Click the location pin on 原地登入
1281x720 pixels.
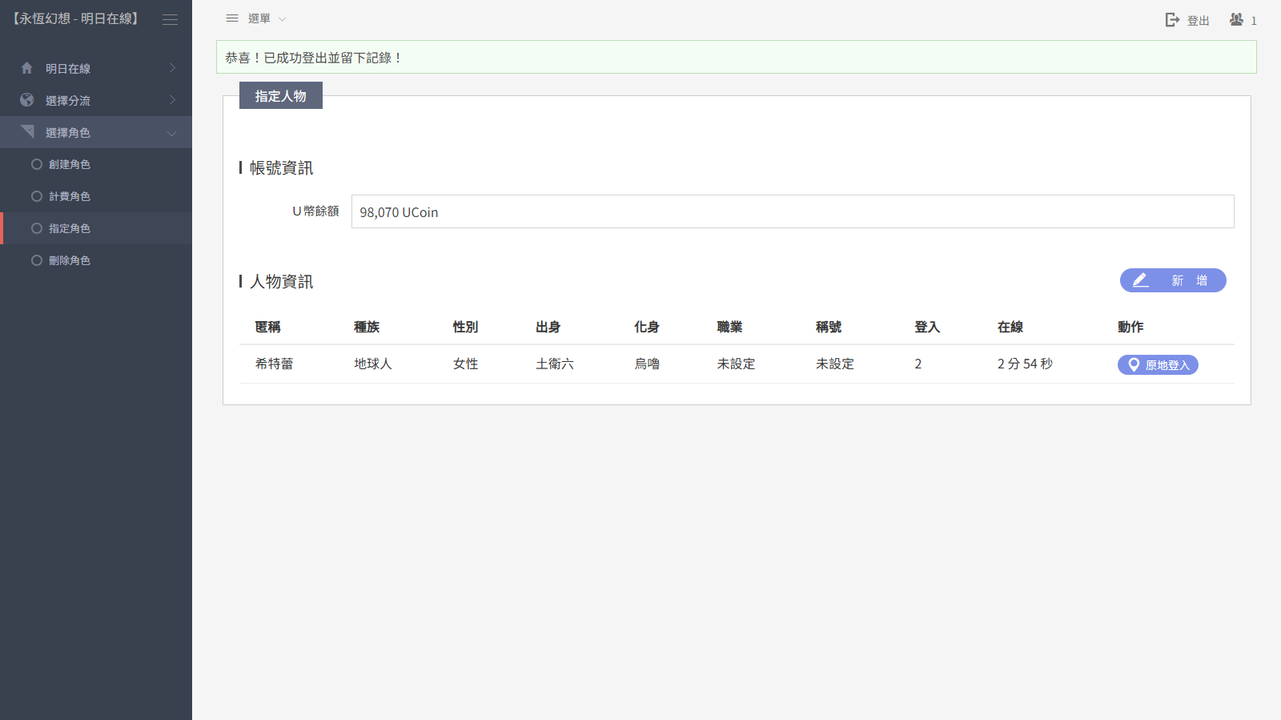click(1133, 365)
